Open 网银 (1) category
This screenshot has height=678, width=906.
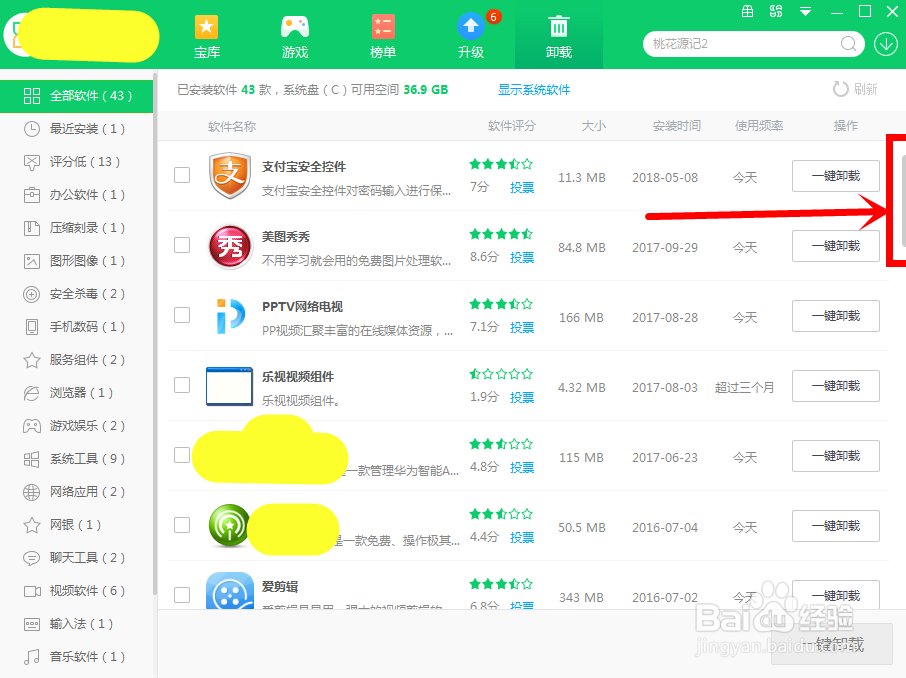(76, 525)
